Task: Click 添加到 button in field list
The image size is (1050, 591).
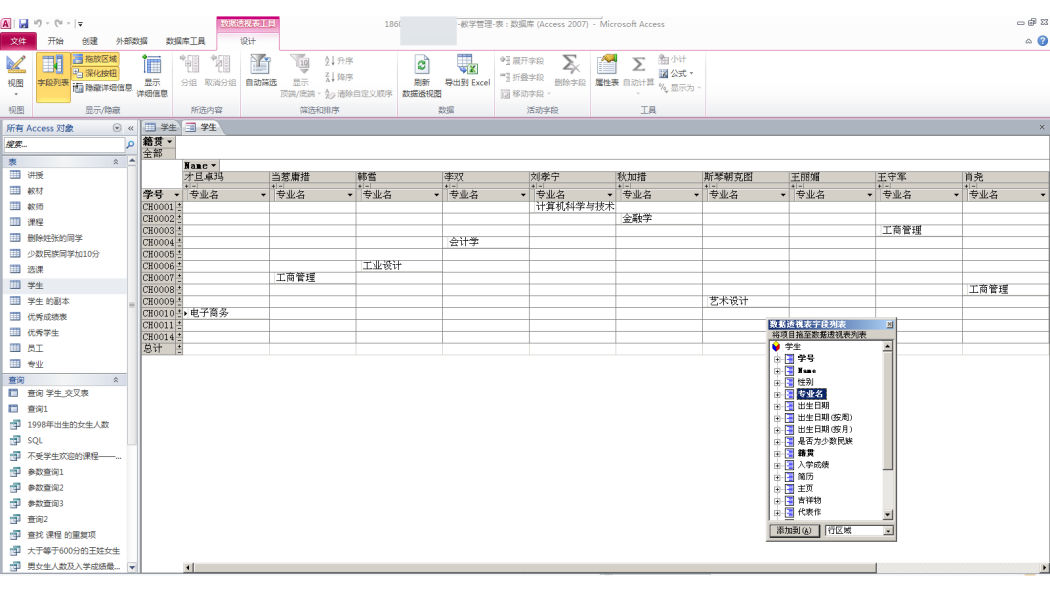Action: click(x=794, y=530)
